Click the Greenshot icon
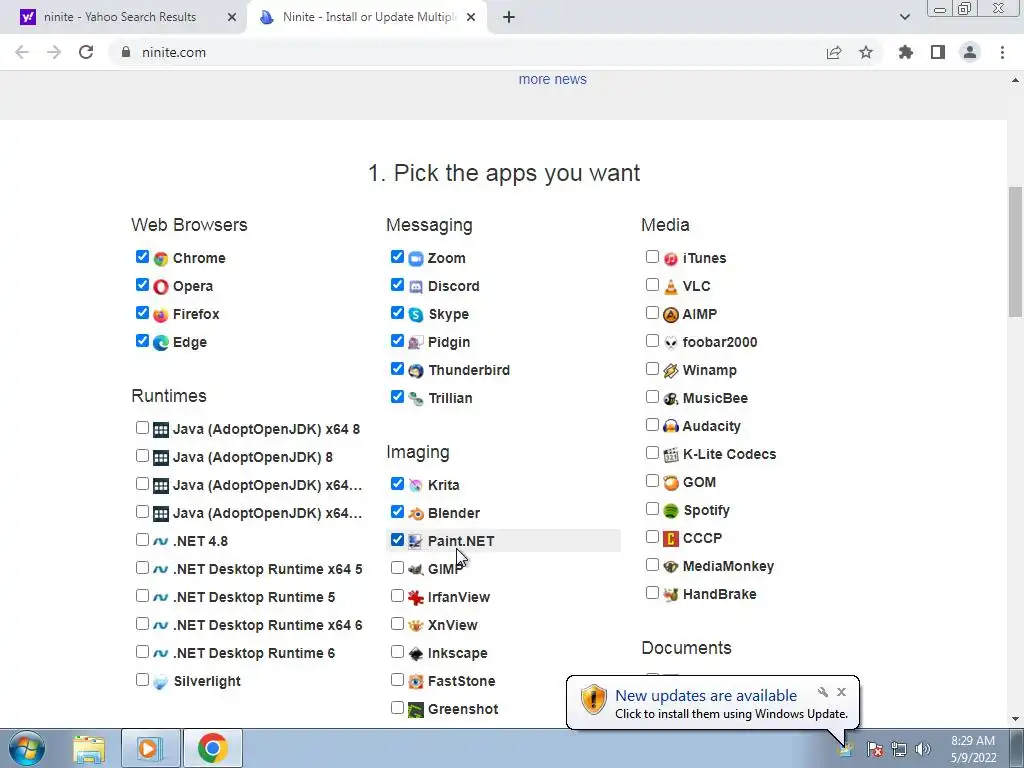The image size is (1024, 768). coord(416,710)
